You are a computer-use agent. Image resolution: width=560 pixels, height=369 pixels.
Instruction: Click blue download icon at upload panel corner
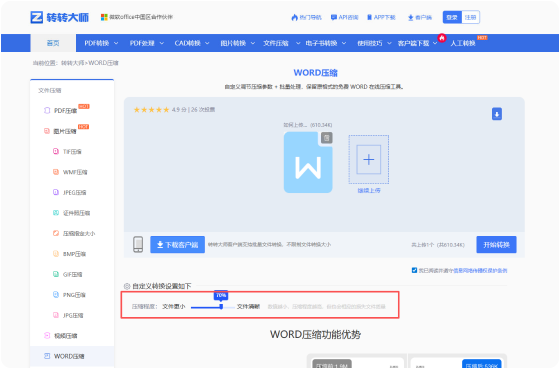(x=497, y=114)
